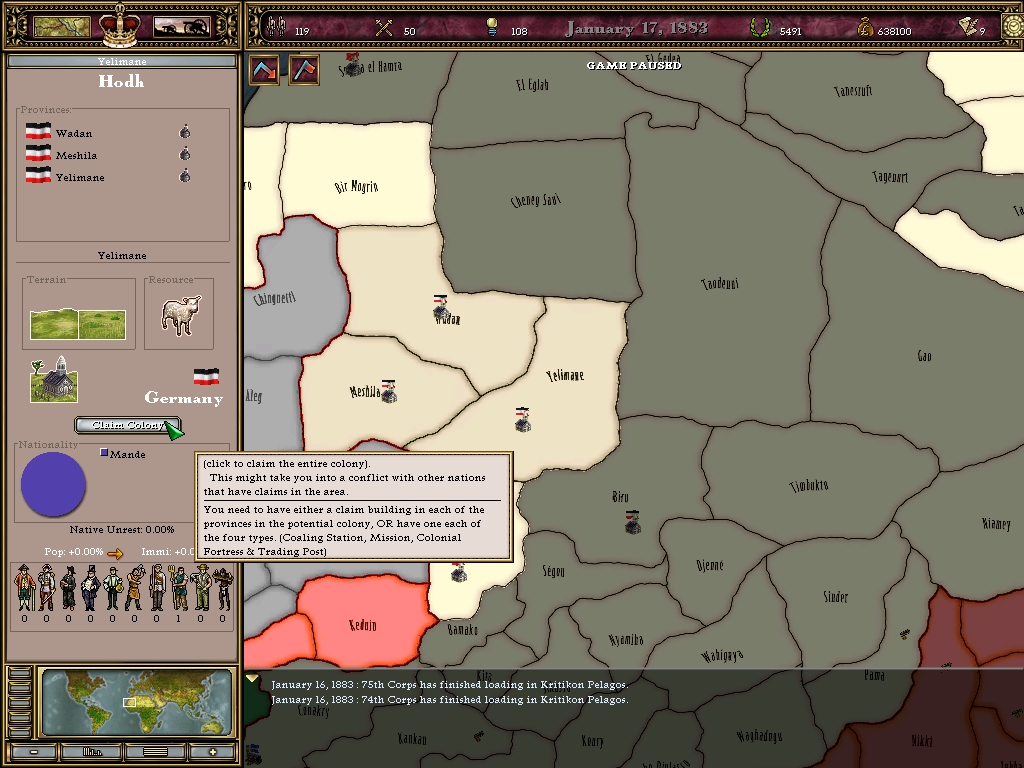Select the flag map tool button
The width and height of the screenshot is (1024, 768).
click(x=304, y=70)
